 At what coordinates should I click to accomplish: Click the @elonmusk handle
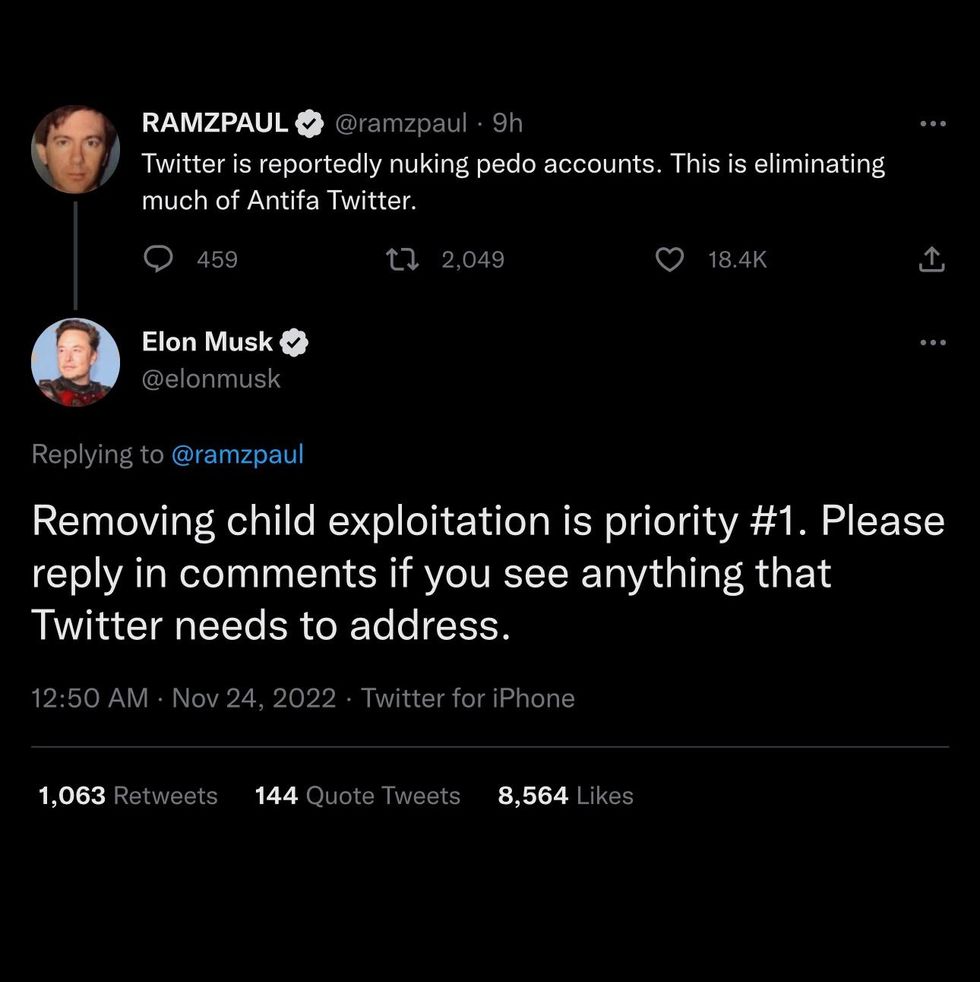(212, 379)
